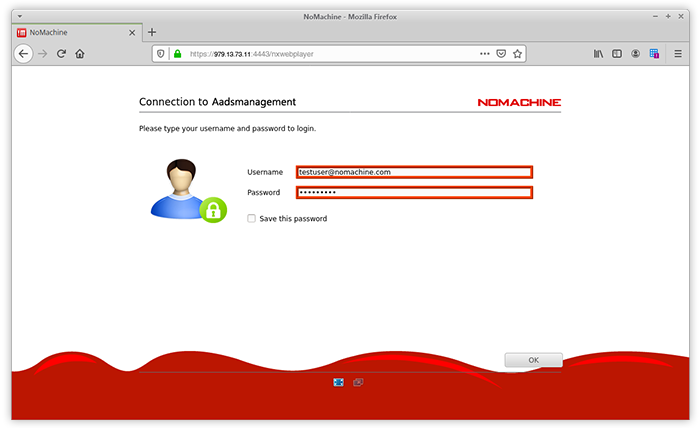Click the forward navigation arrow
700x428 pixels.
coord(42,54)
